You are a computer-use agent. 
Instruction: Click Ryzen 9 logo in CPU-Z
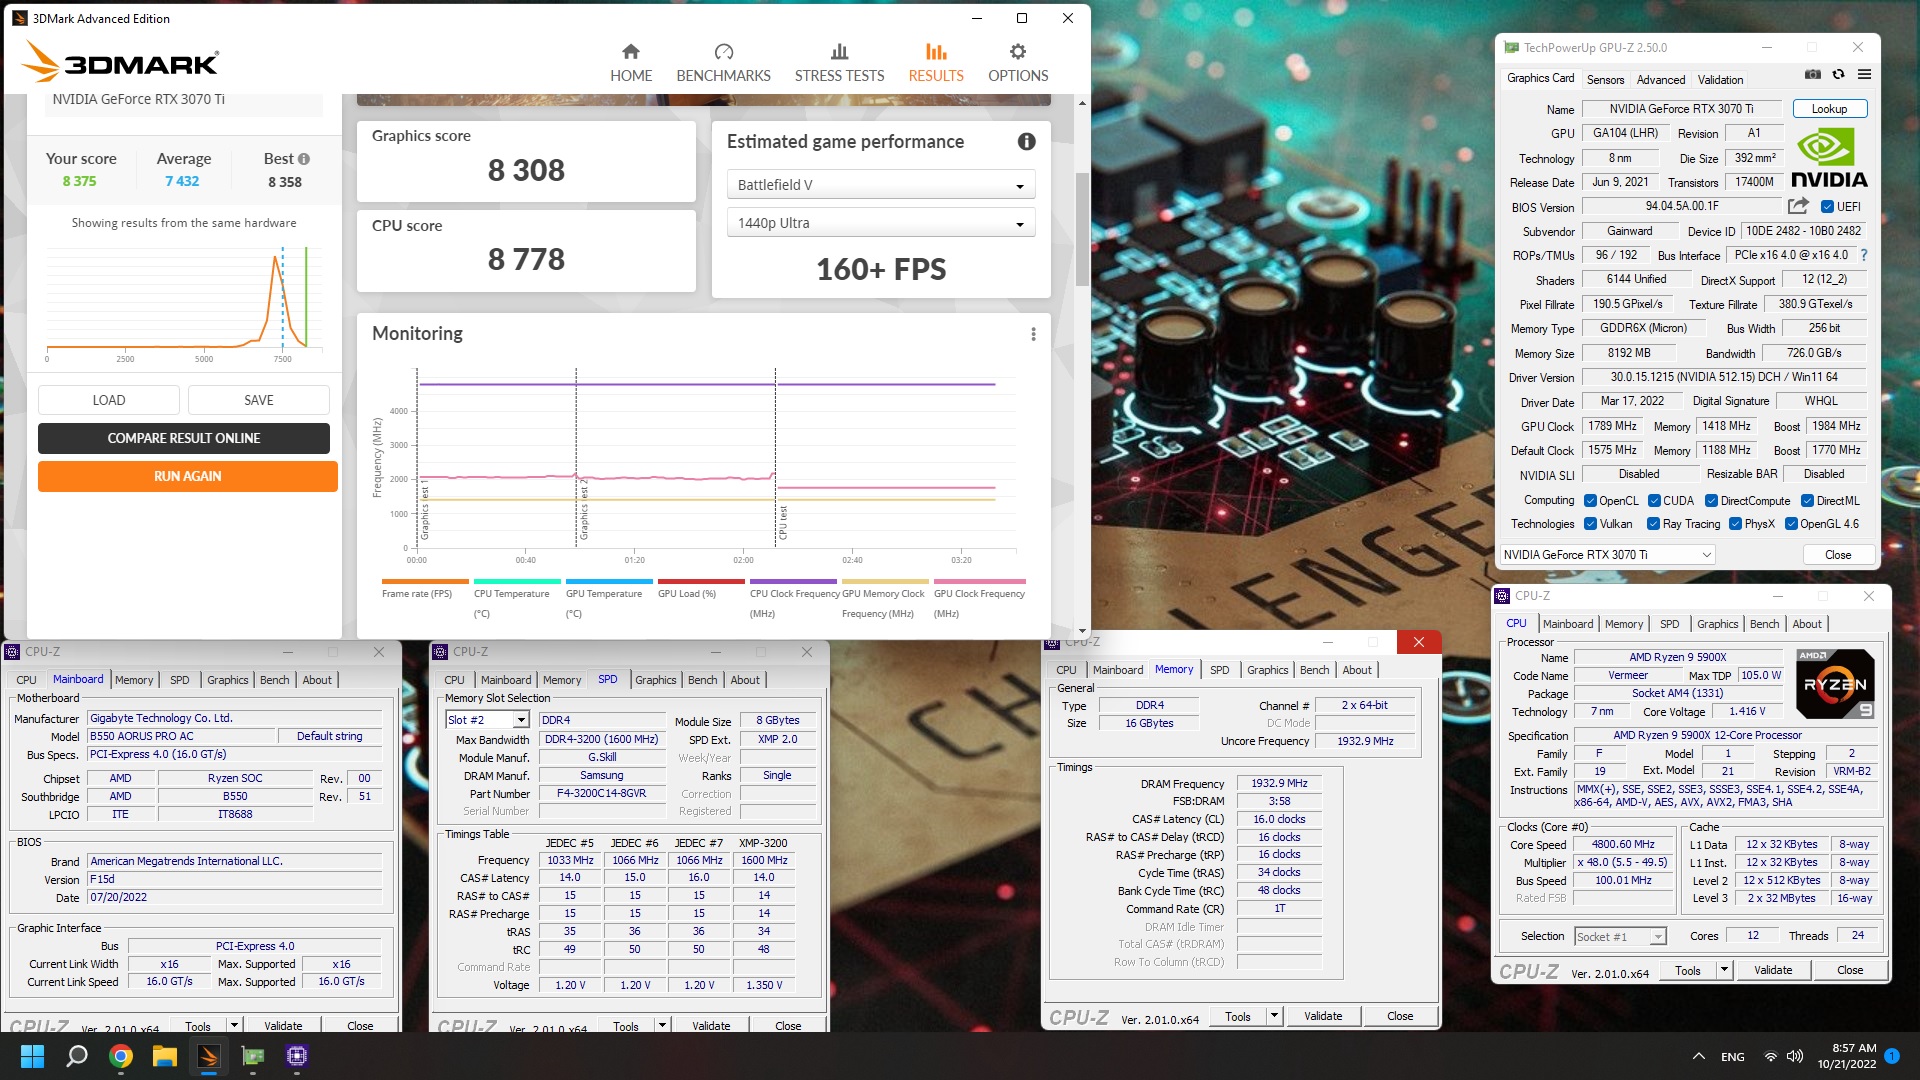(x=1835, y=684)
